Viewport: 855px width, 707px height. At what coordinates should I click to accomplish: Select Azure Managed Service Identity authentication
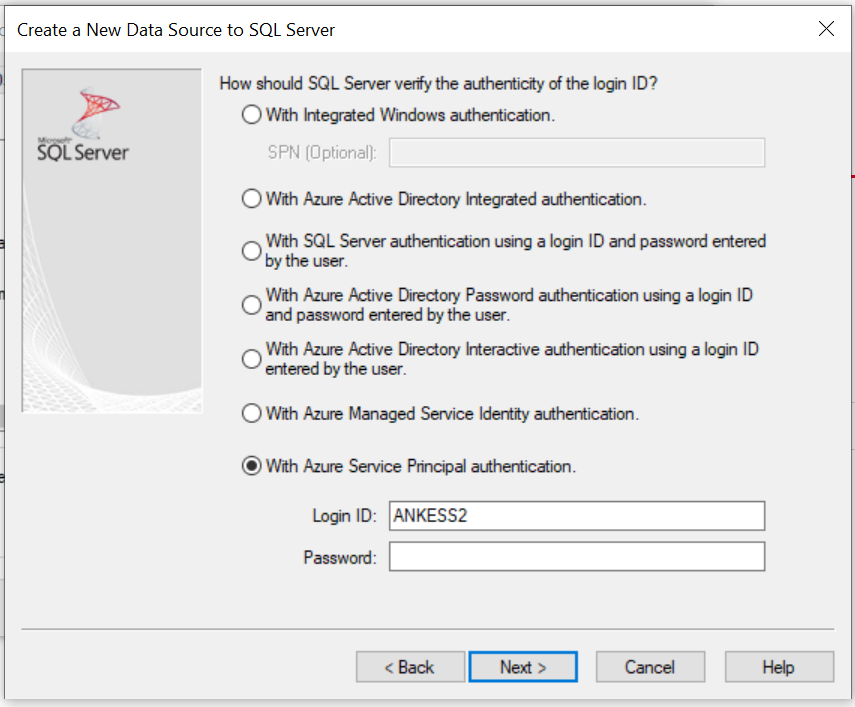click(252, 413)
